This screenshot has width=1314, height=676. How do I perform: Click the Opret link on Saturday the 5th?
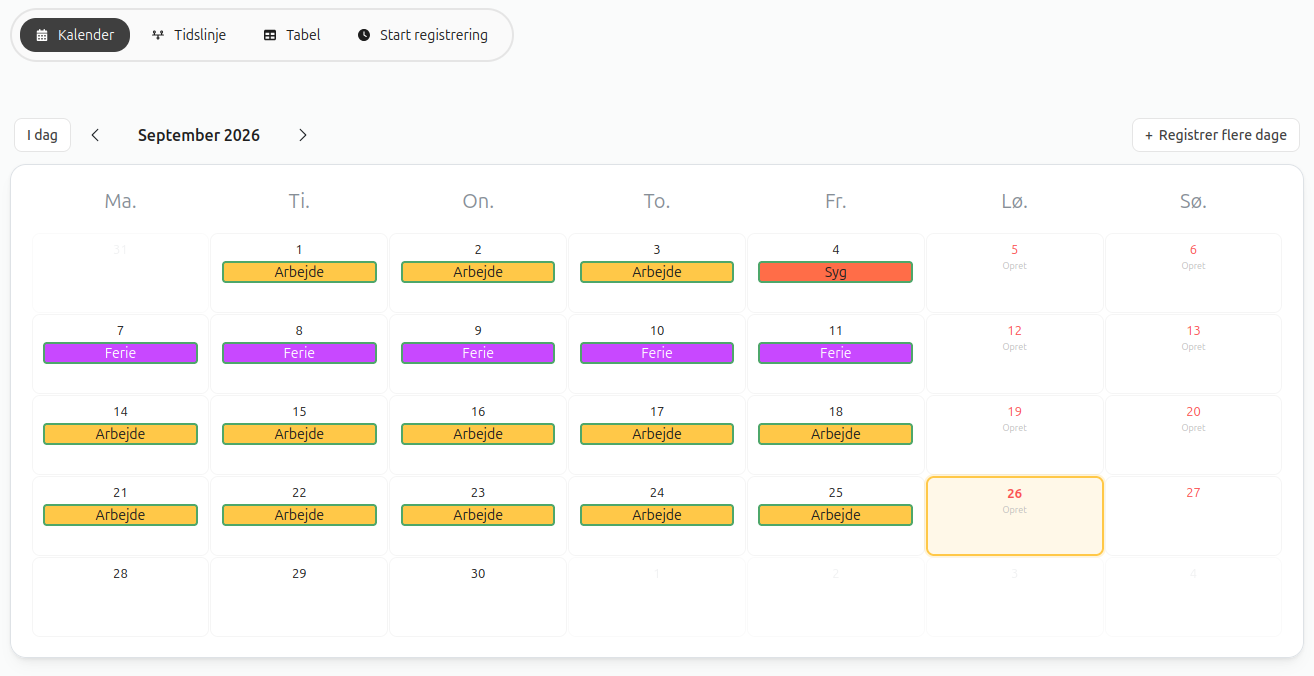tap(1014, 266)
